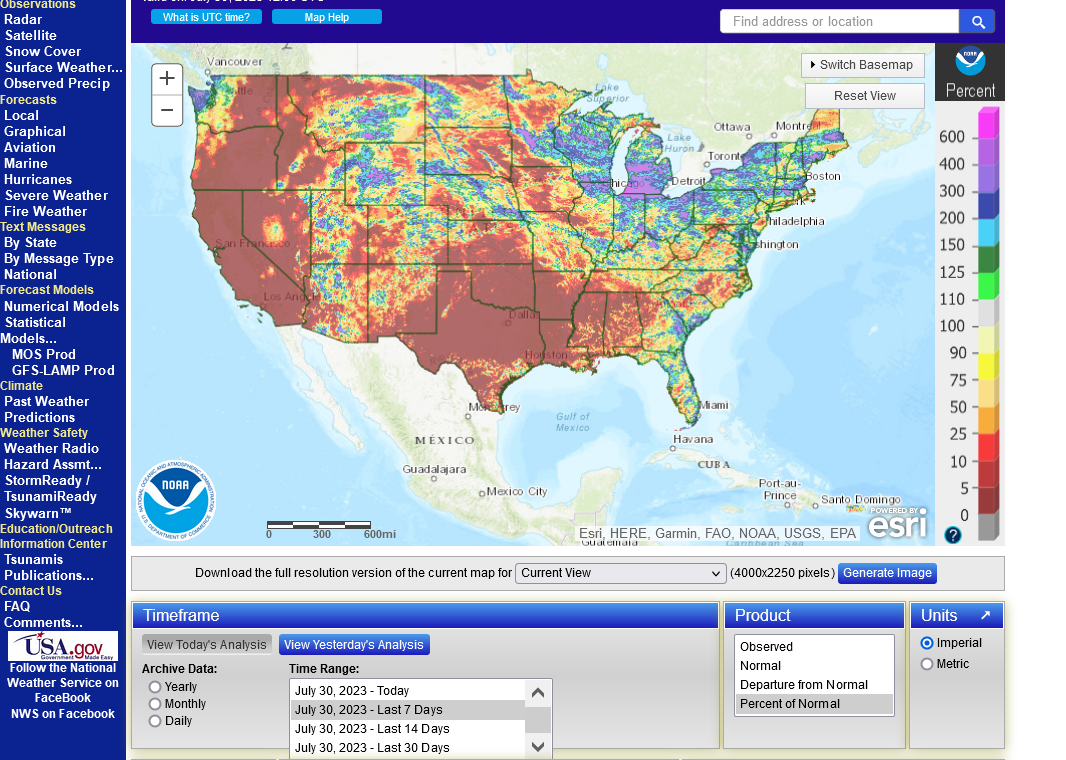This screenshot has width=1066, height=760.
Task: Click the USA.gov logo
Action: (x=63, y=646)
